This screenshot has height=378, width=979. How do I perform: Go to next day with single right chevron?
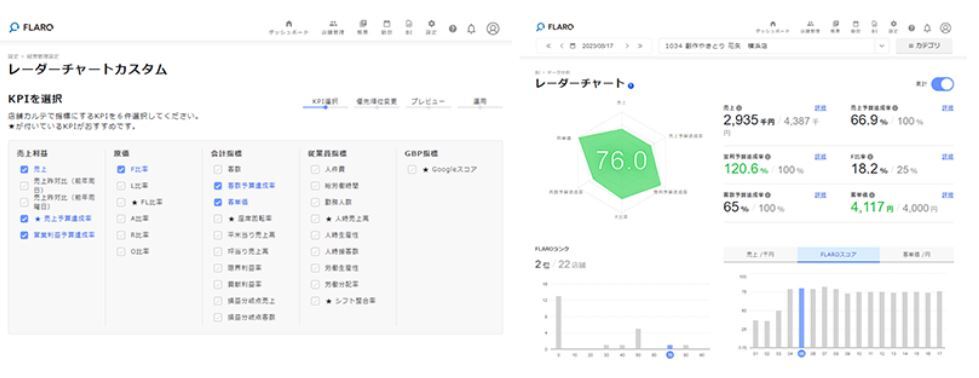coord(627,46)
